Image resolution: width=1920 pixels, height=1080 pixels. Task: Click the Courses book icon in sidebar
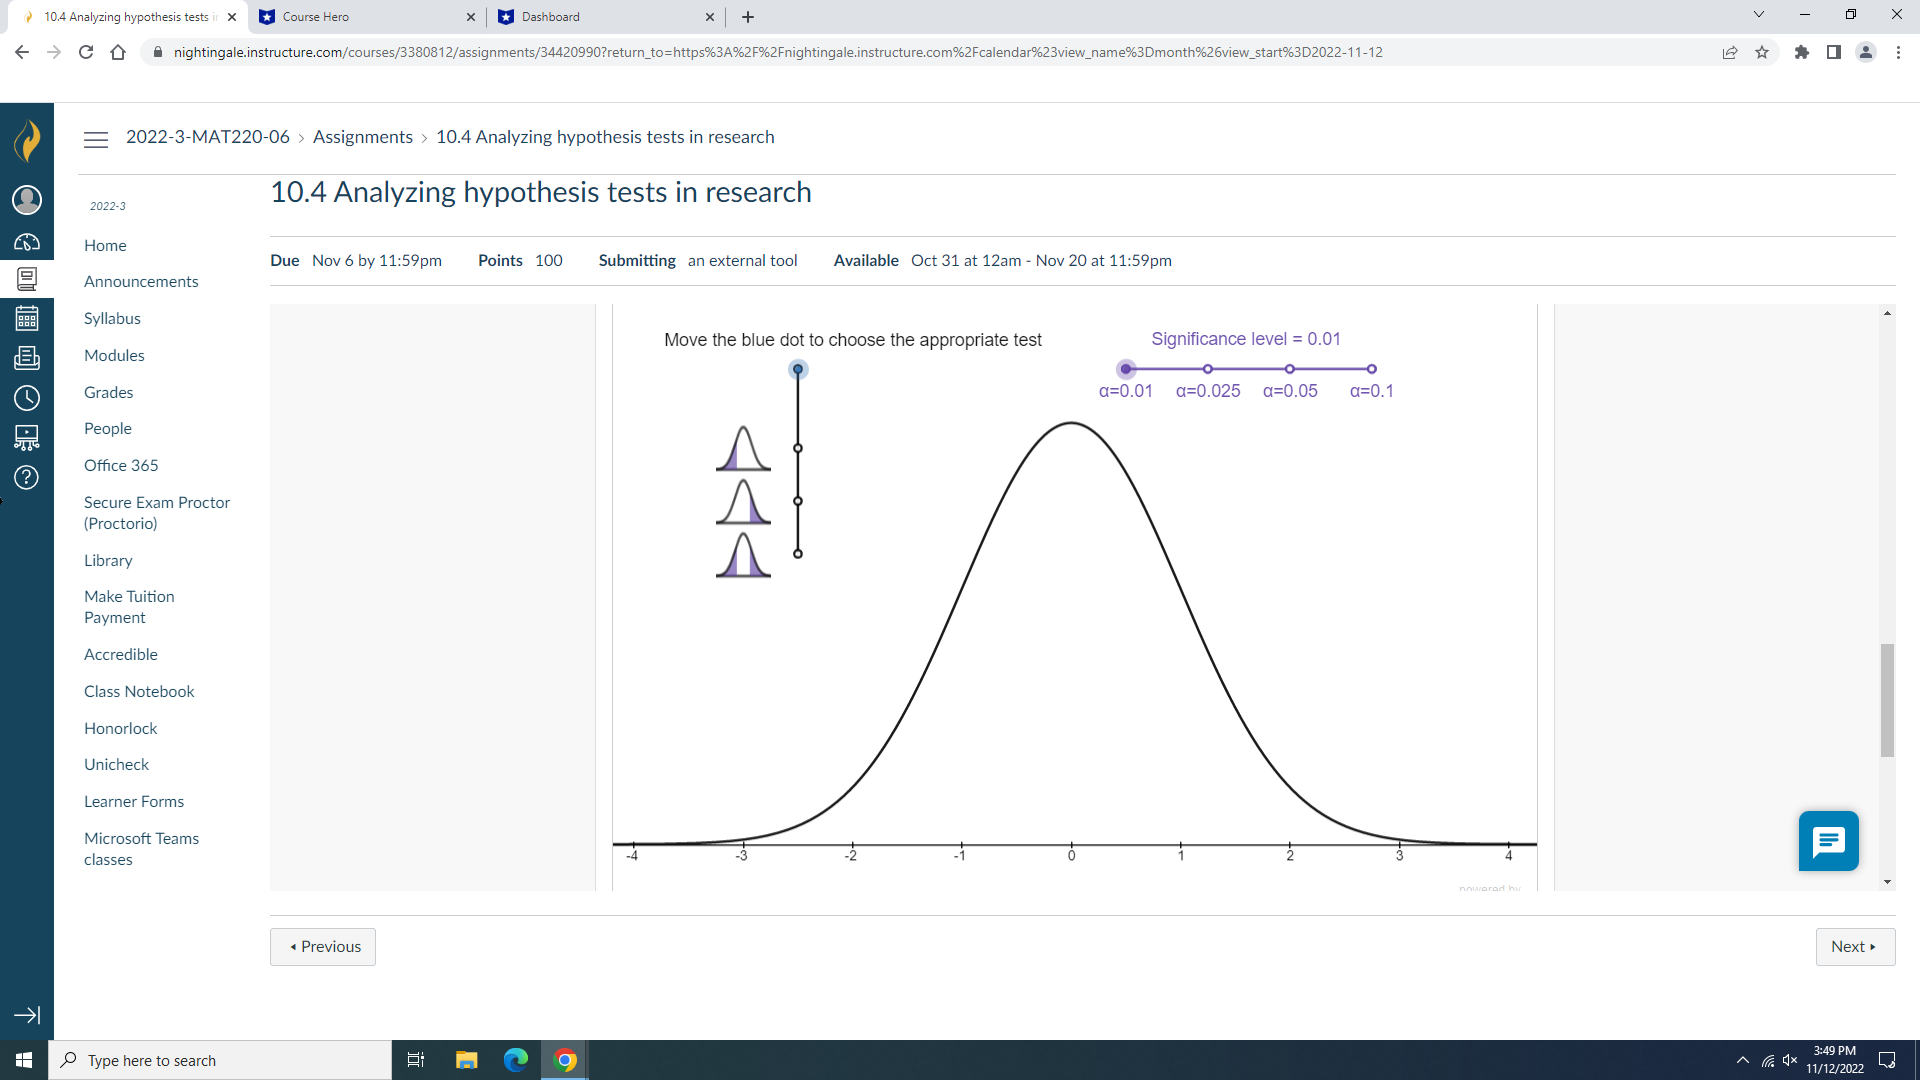(27, 279)
